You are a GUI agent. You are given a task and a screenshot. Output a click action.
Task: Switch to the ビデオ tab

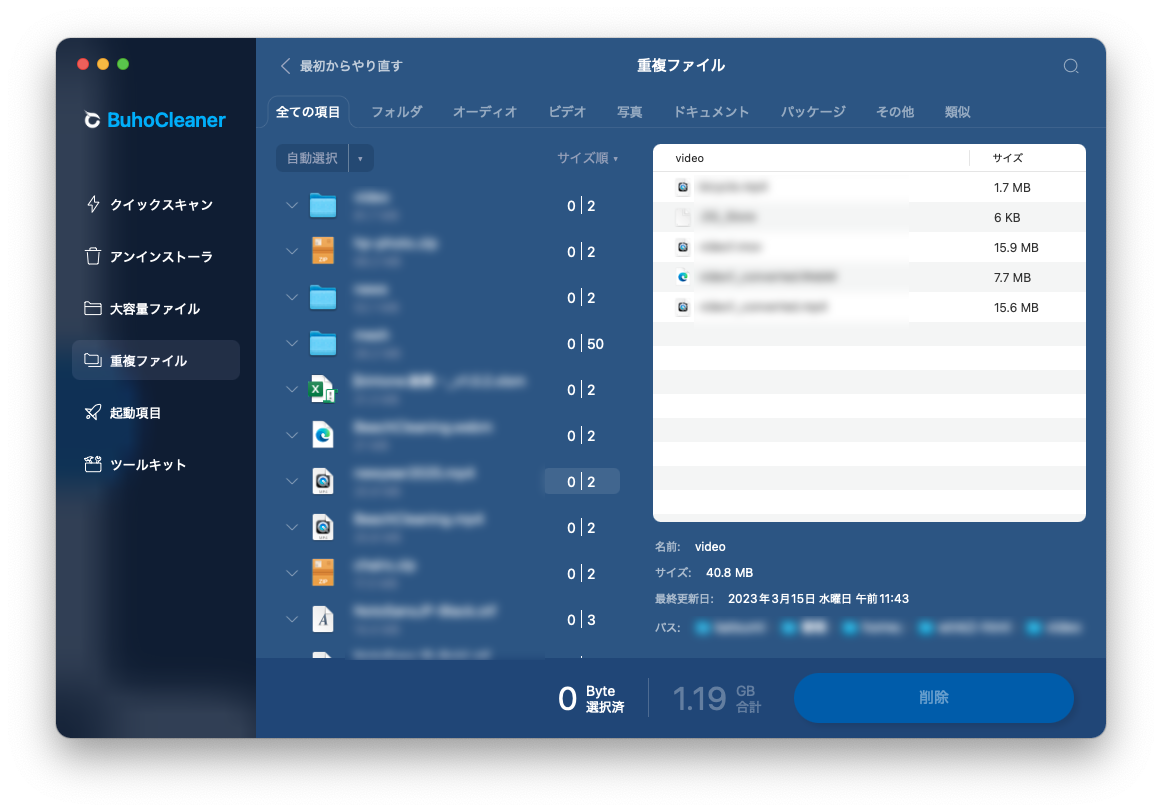[566, 112]
